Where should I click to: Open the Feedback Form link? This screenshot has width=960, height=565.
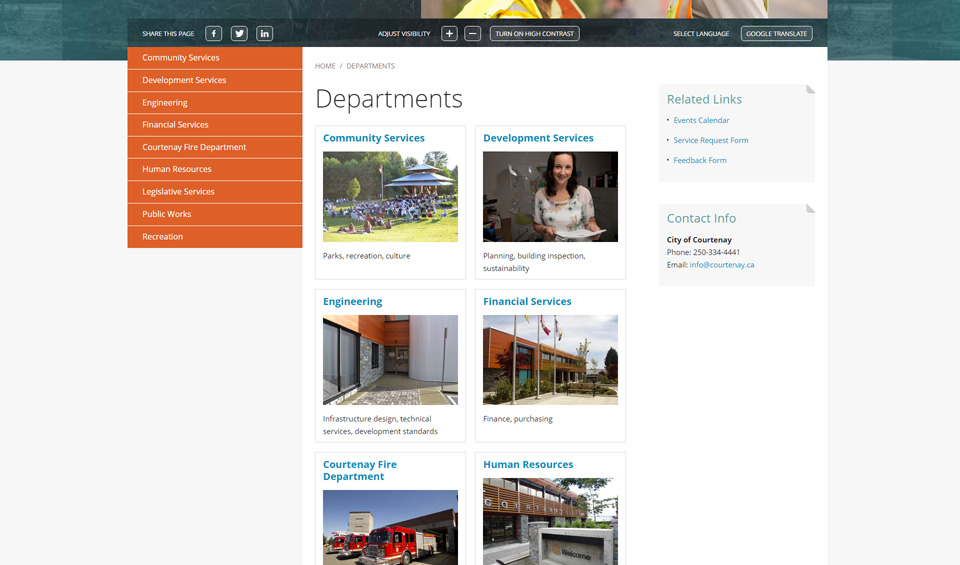[x=700, y=161]
